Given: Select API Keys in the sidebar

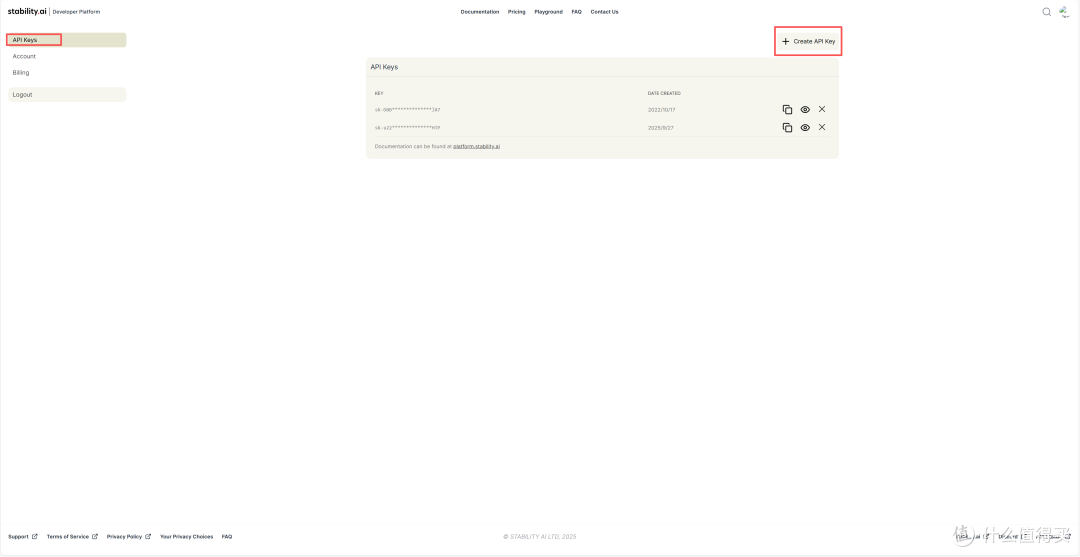Looking at the screenshot, I should click(67, 40).
